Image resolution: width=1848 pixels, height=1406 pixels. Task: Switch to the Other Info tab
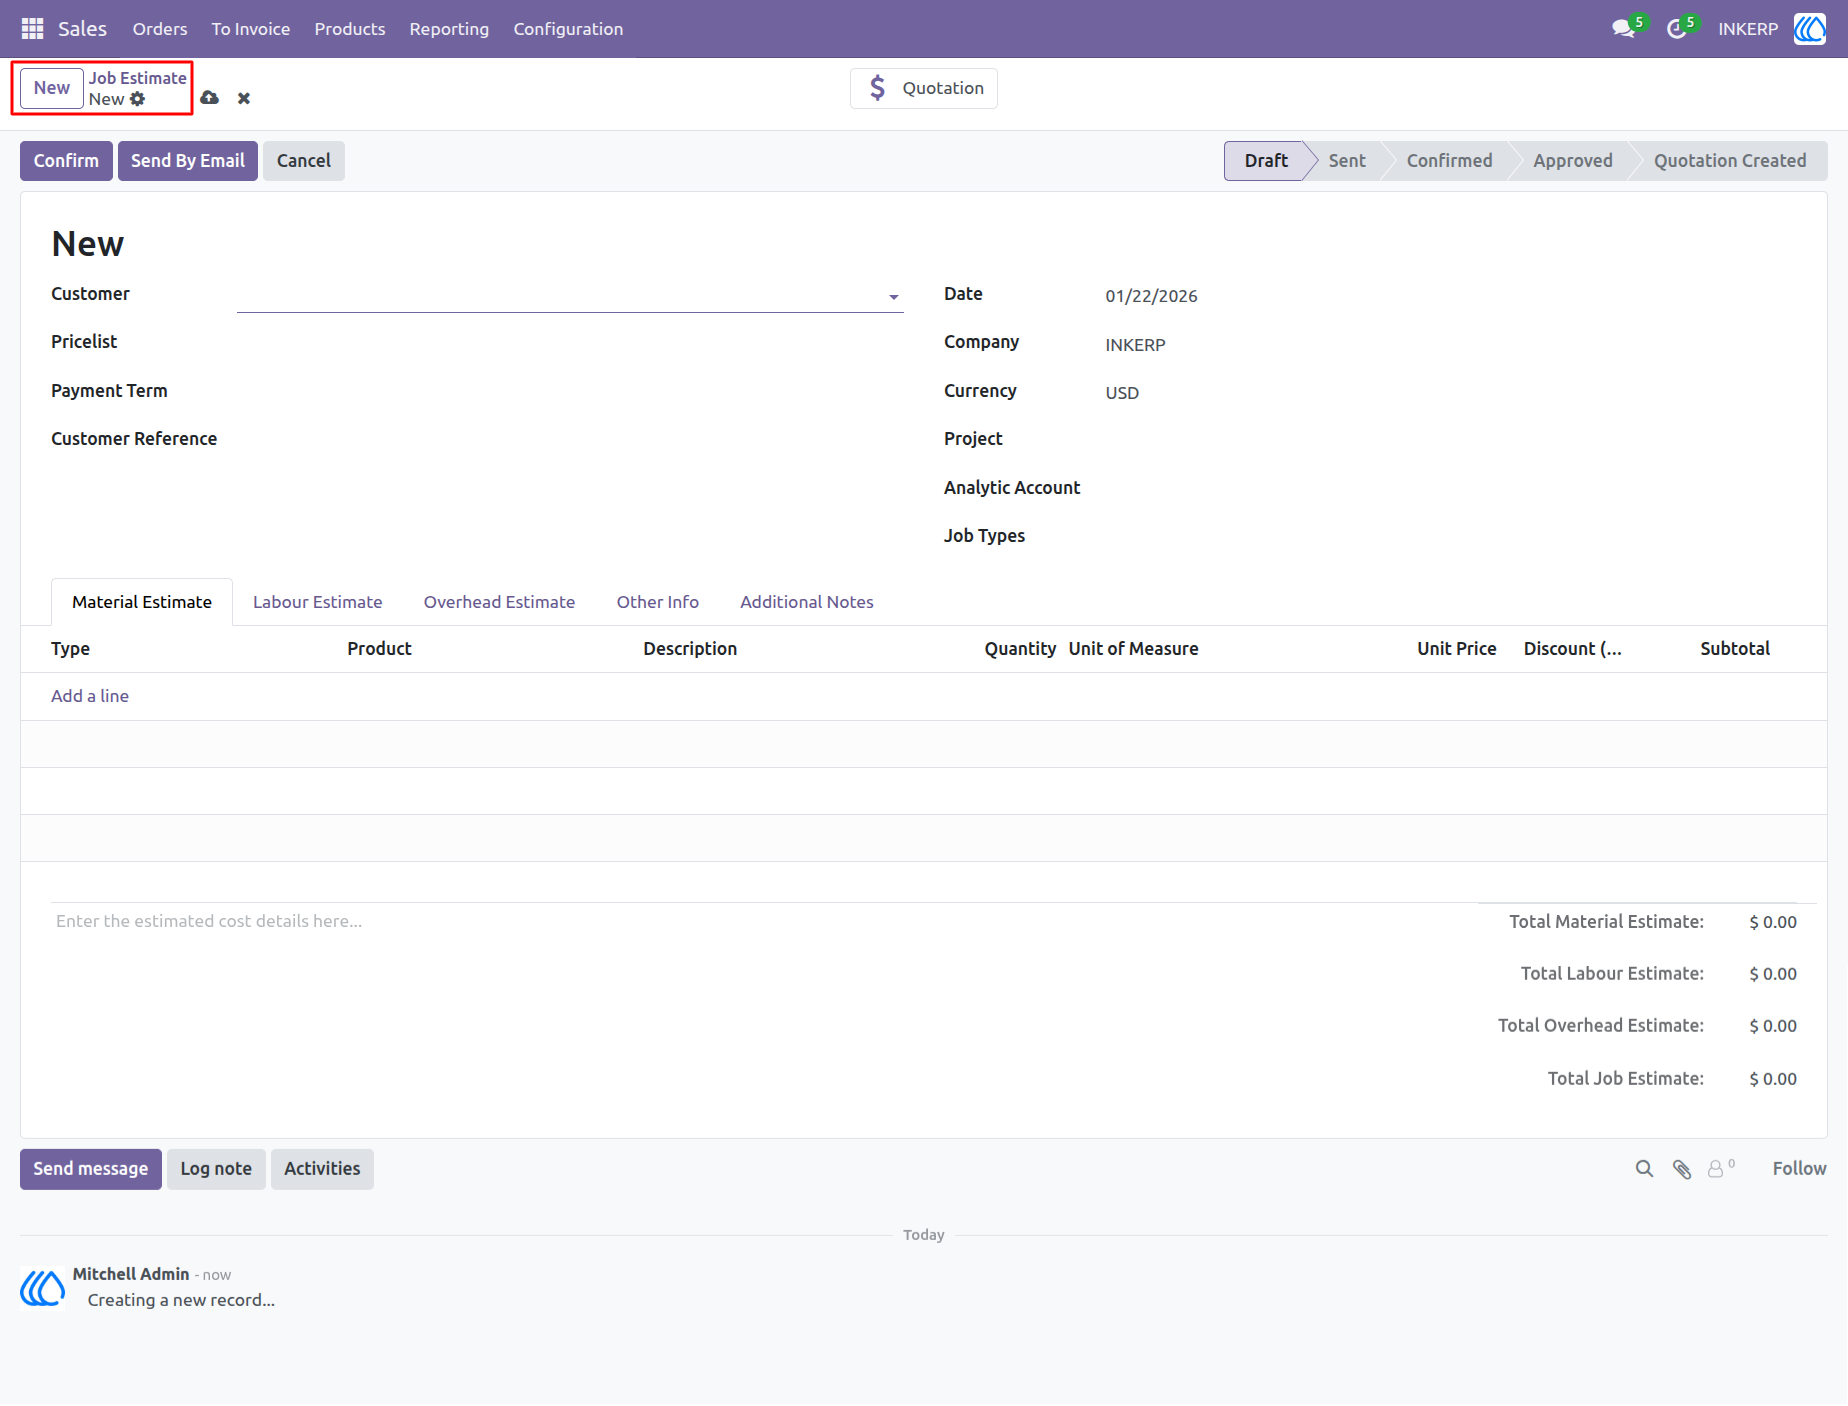(658, 602)
